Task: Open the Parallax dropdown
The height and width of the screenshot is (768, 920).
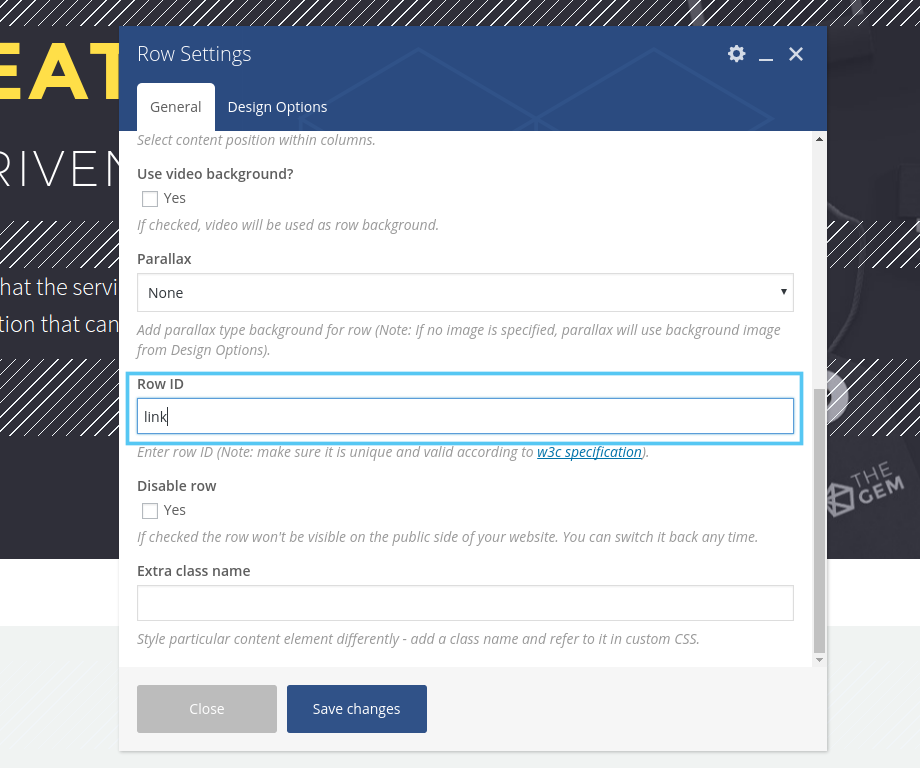Action: pos(465,293)
